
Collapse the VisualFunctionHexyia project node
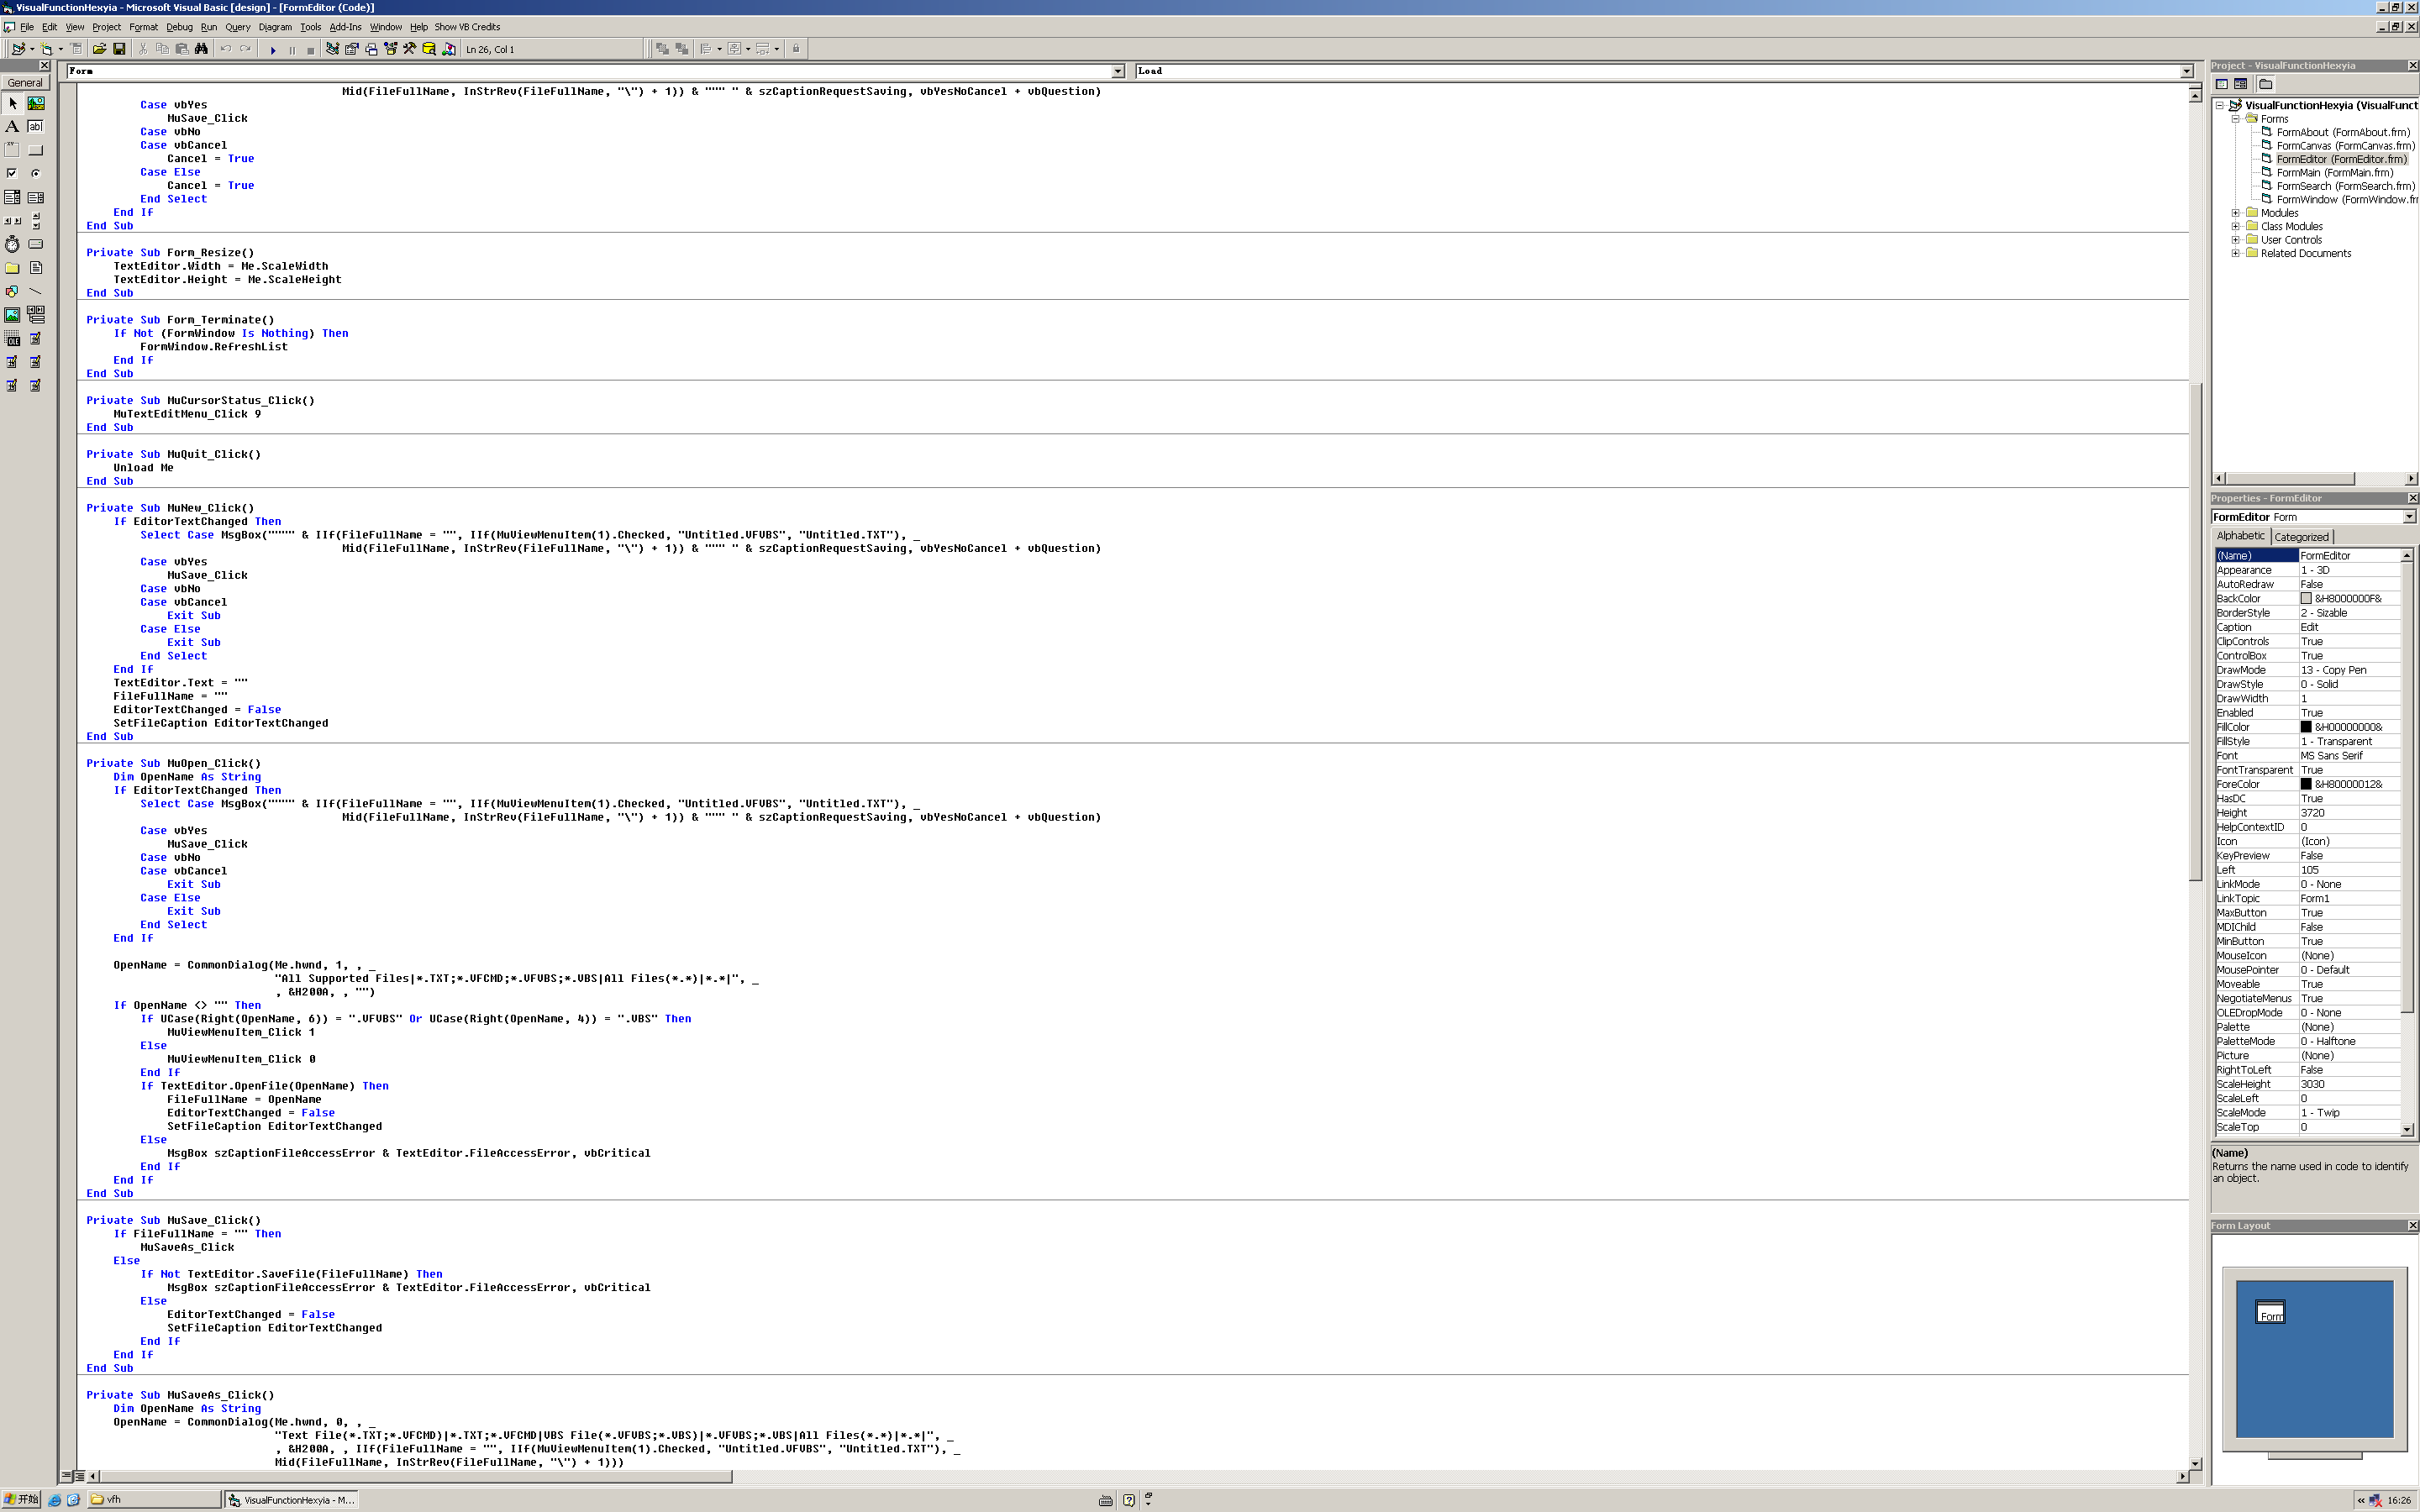(x=2220, y=105)
